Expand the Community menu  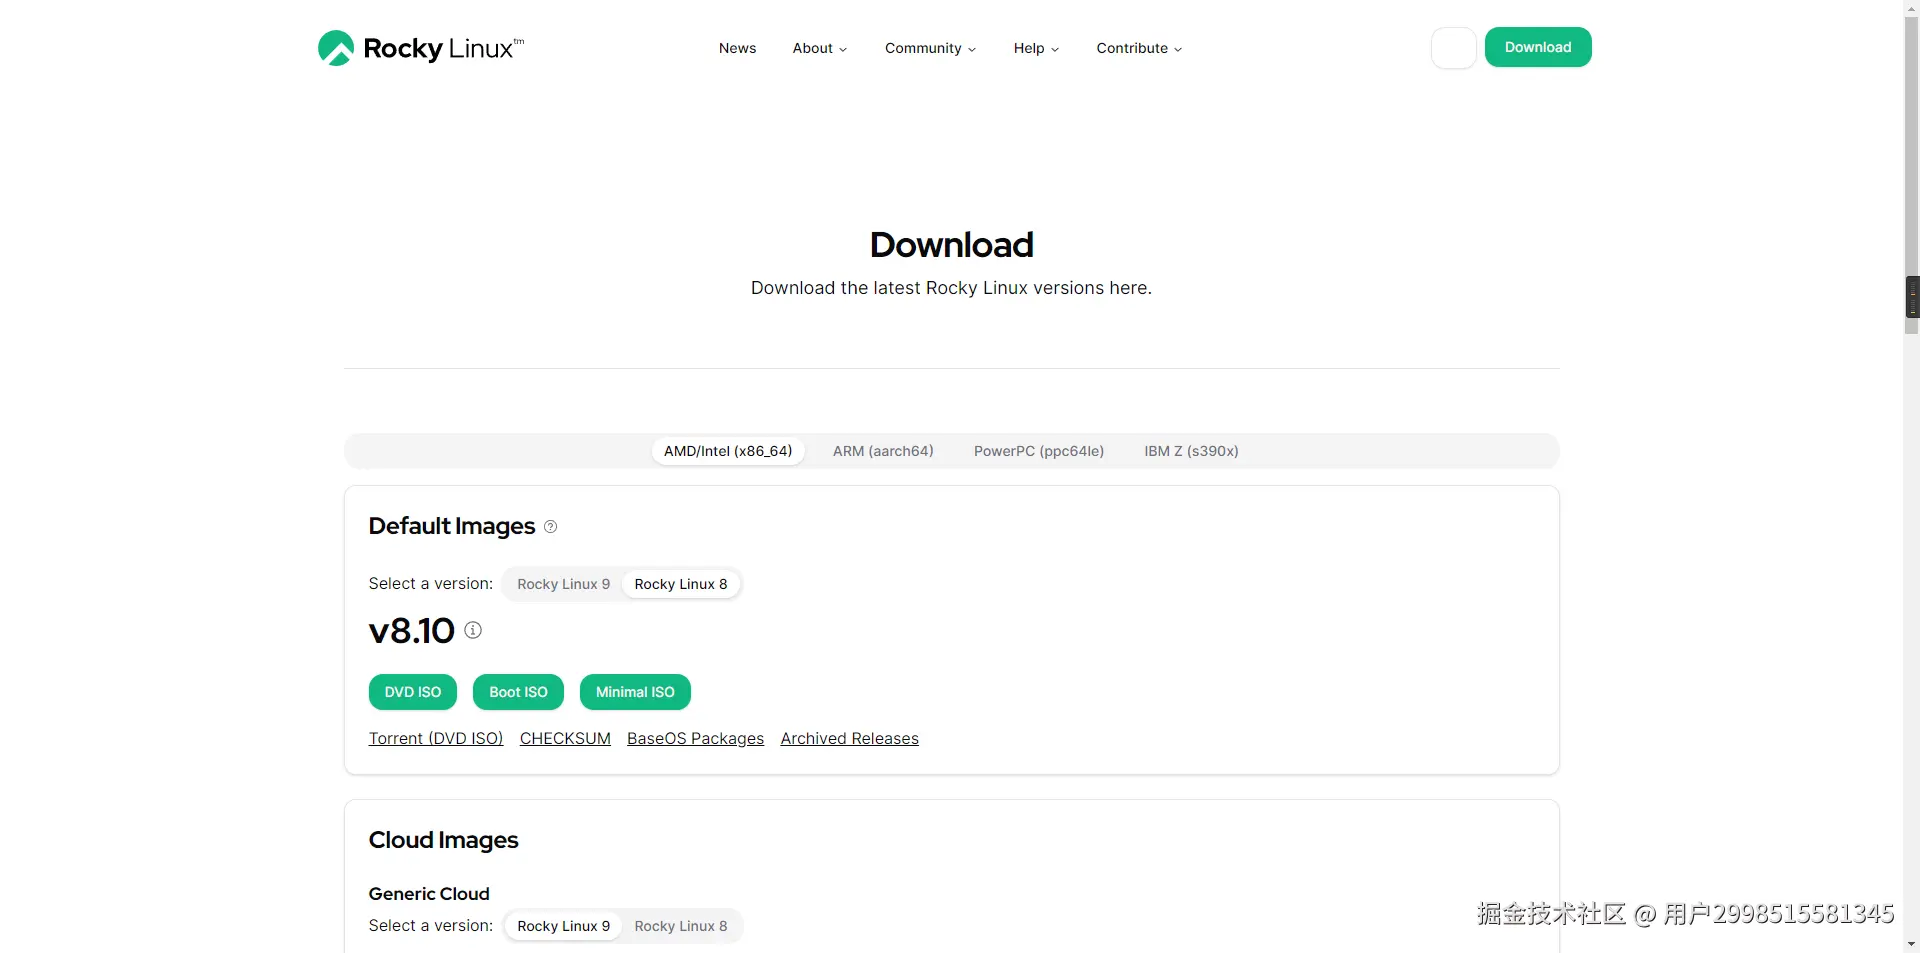coord(930,48)
